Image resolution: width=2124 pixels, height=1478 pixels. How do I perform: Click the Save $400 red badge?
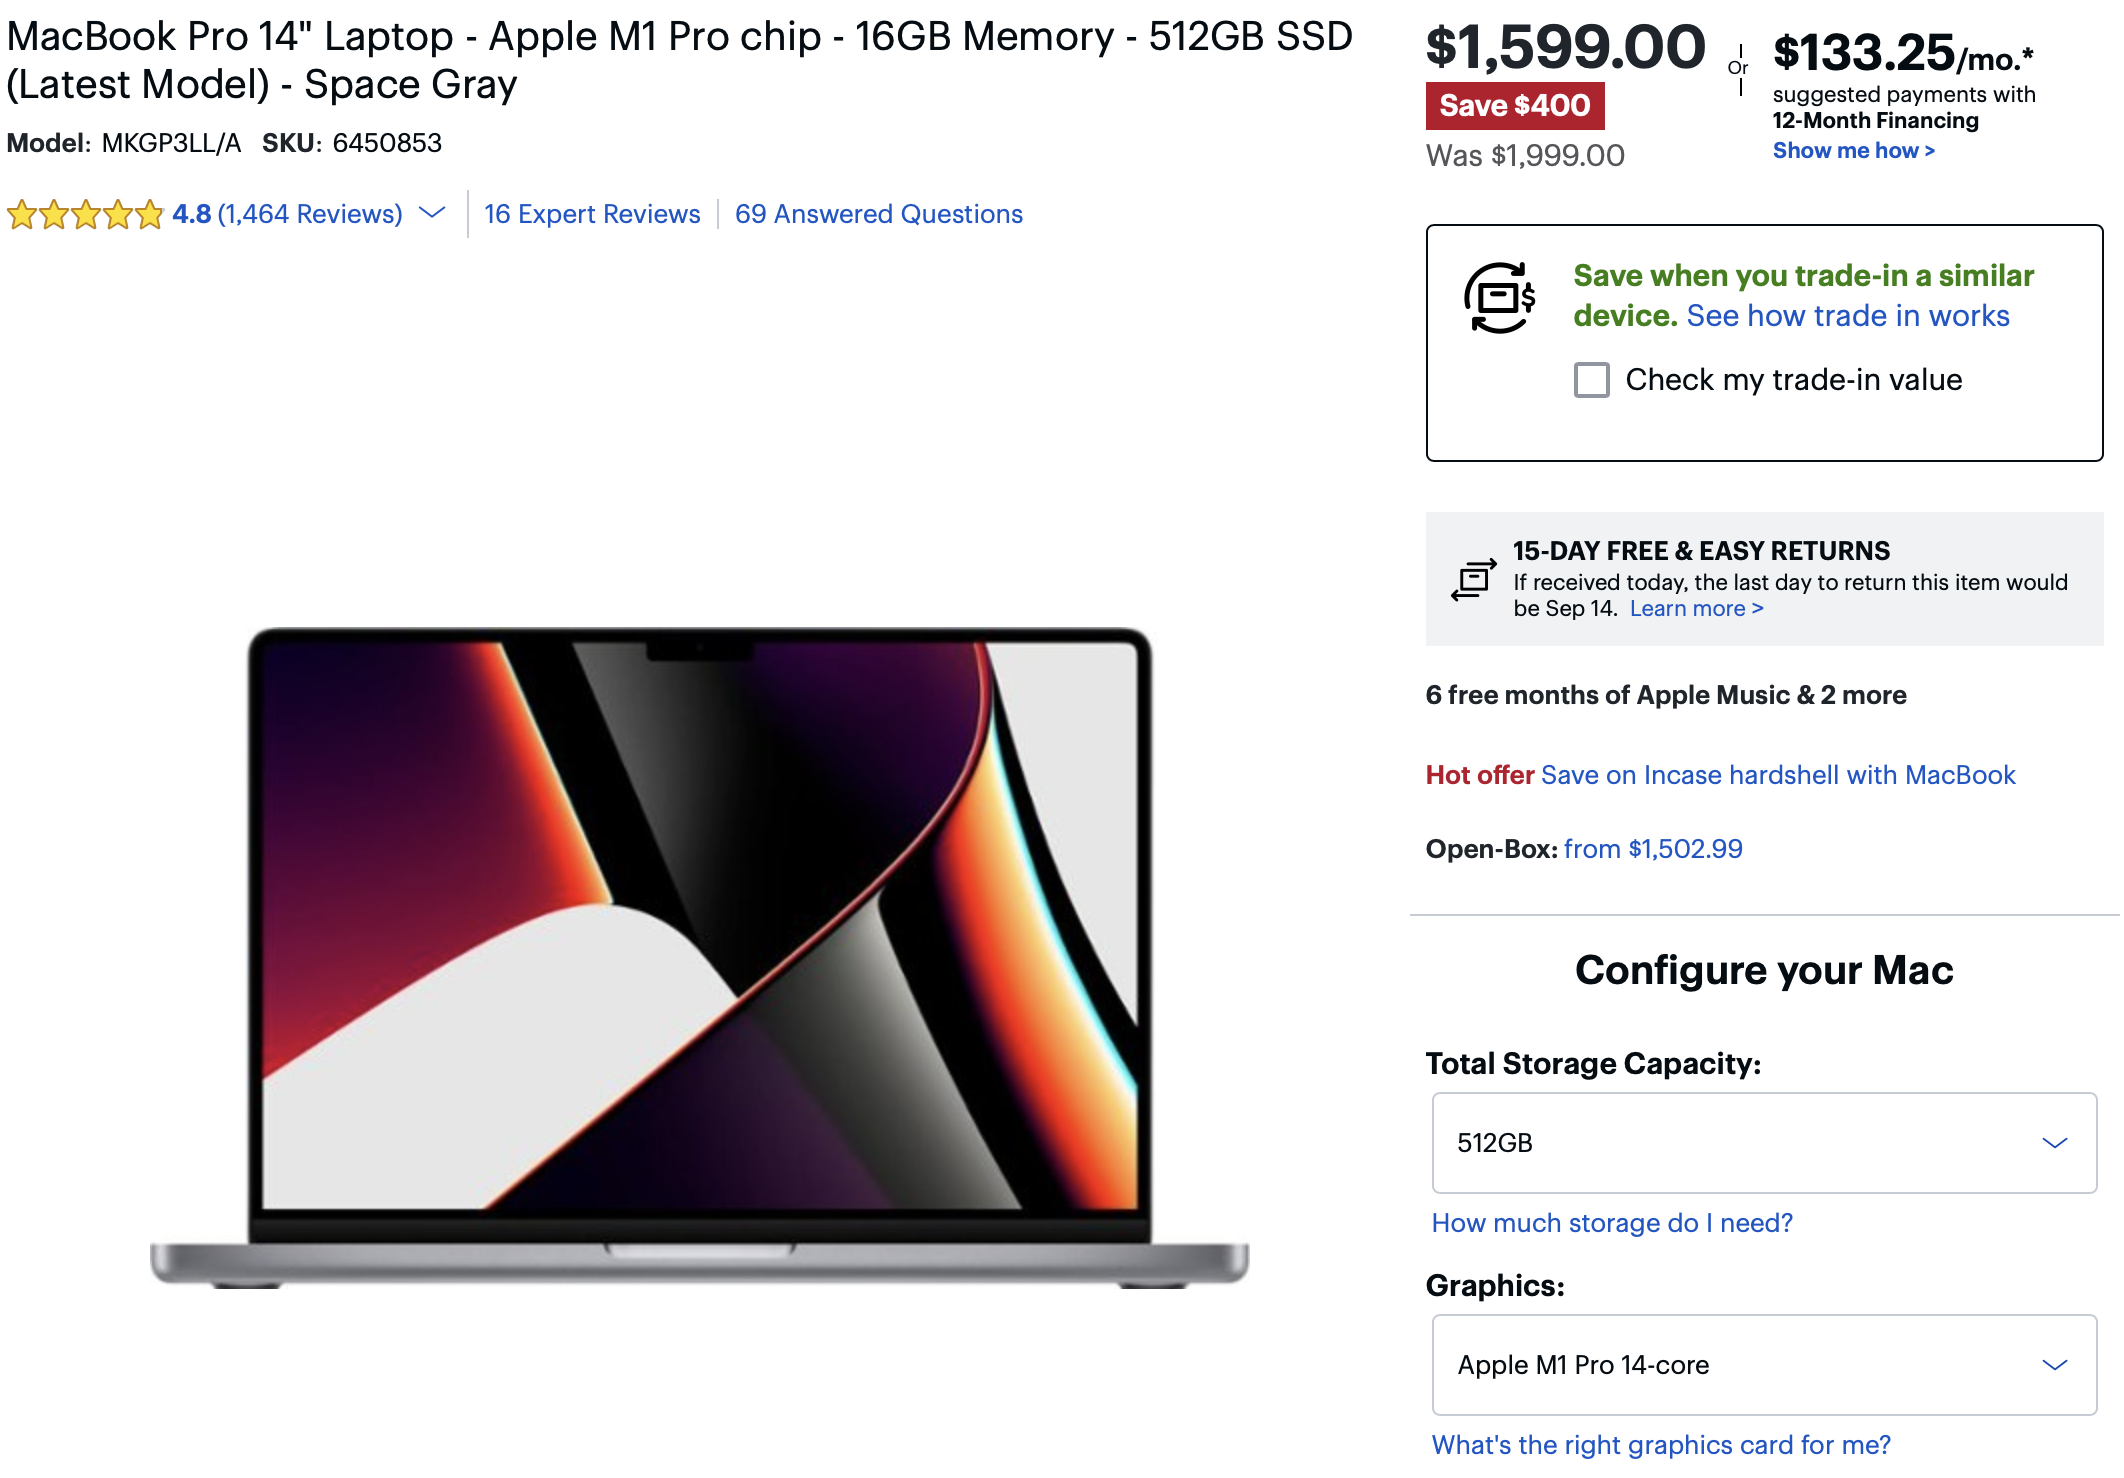click(1514, 105)
